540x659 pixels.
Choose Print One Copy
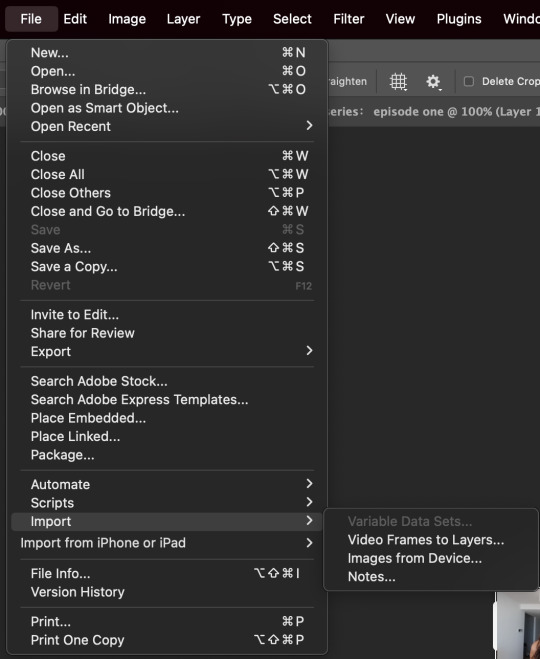pos(167,640)
